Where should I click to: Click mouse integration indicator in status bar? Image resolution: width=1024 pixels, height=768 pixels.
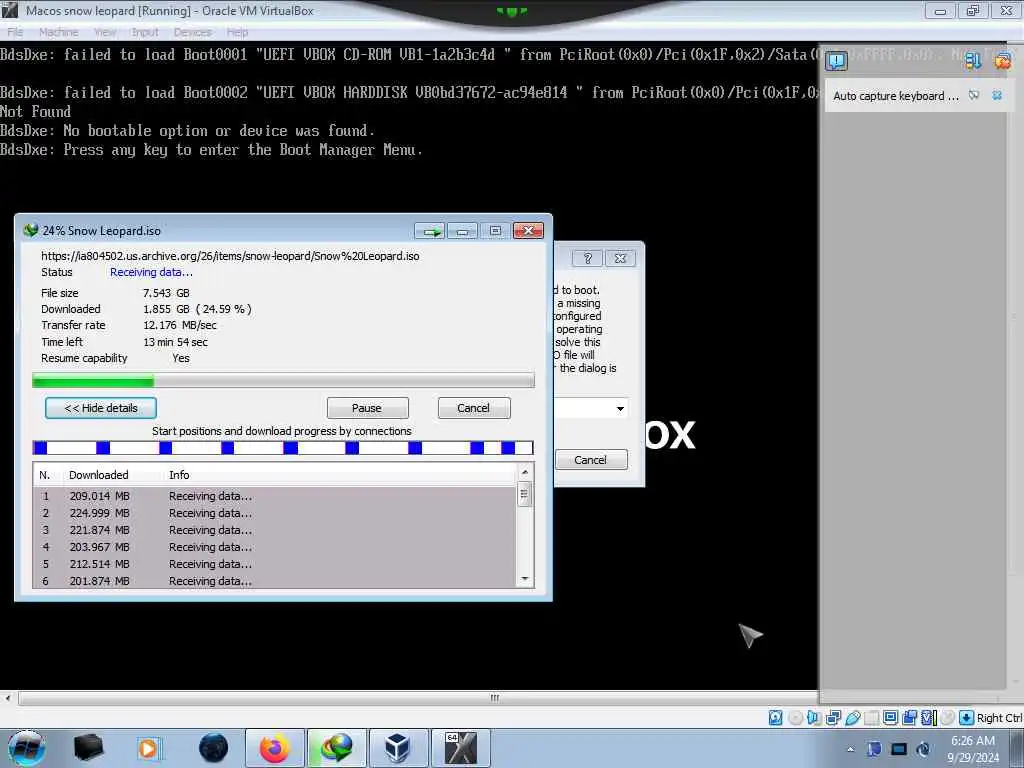coord(948,718)
